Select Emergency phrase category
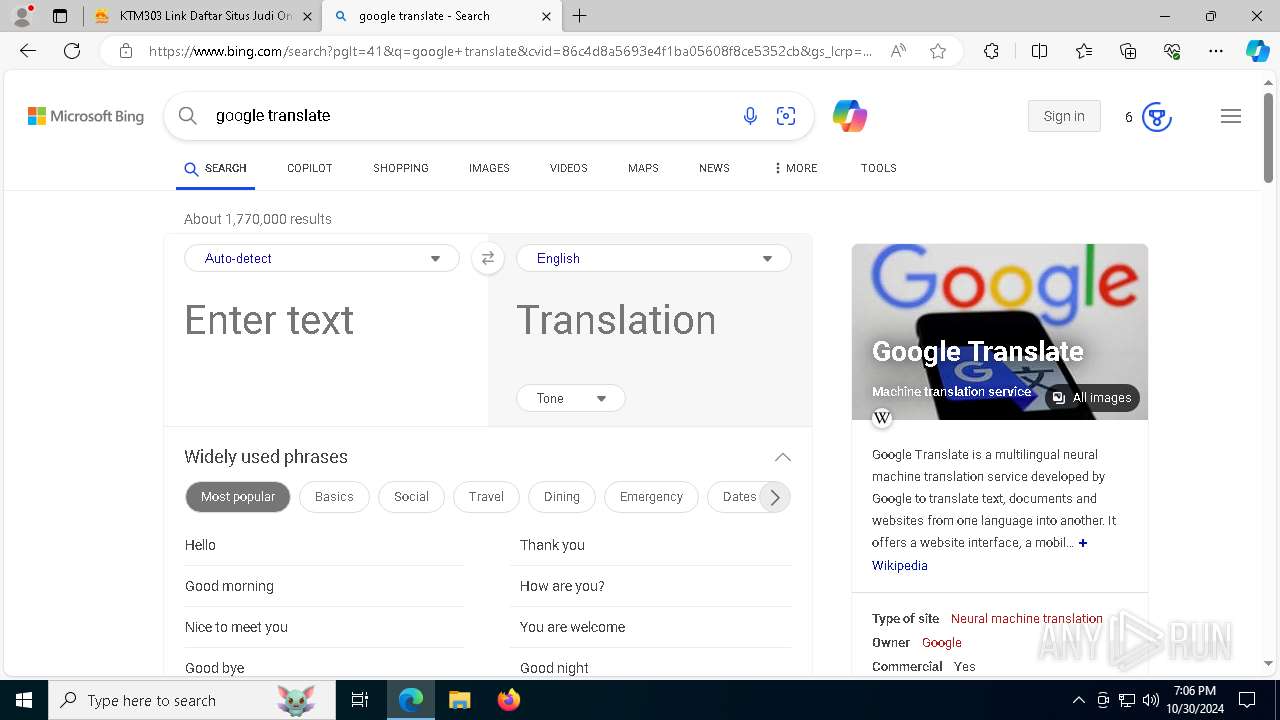This screenshot has height=720, width=1280. tap(651, 497)
